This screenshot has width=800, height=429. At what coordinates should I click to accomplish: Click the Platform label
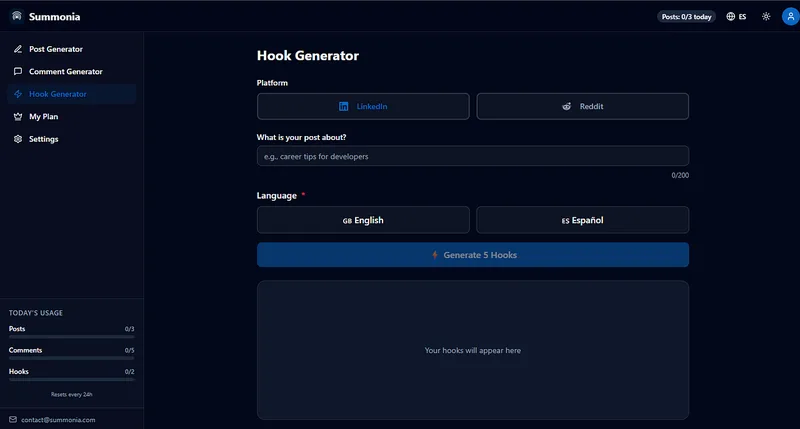point(272,83)
